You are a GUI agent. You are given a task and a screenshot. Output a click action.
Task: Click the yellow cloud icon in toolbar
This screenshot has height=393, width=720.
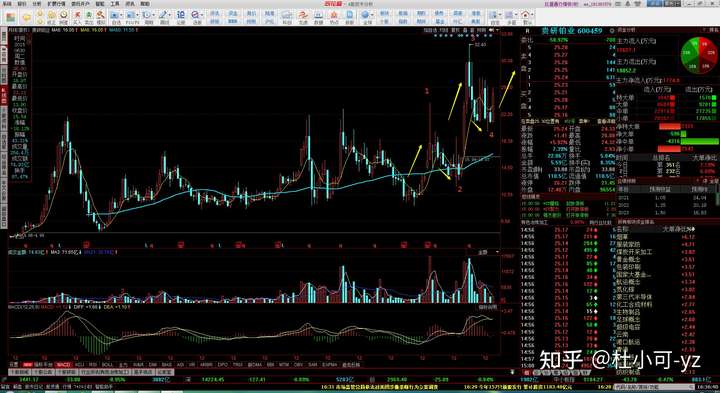[x=27, y=17]
